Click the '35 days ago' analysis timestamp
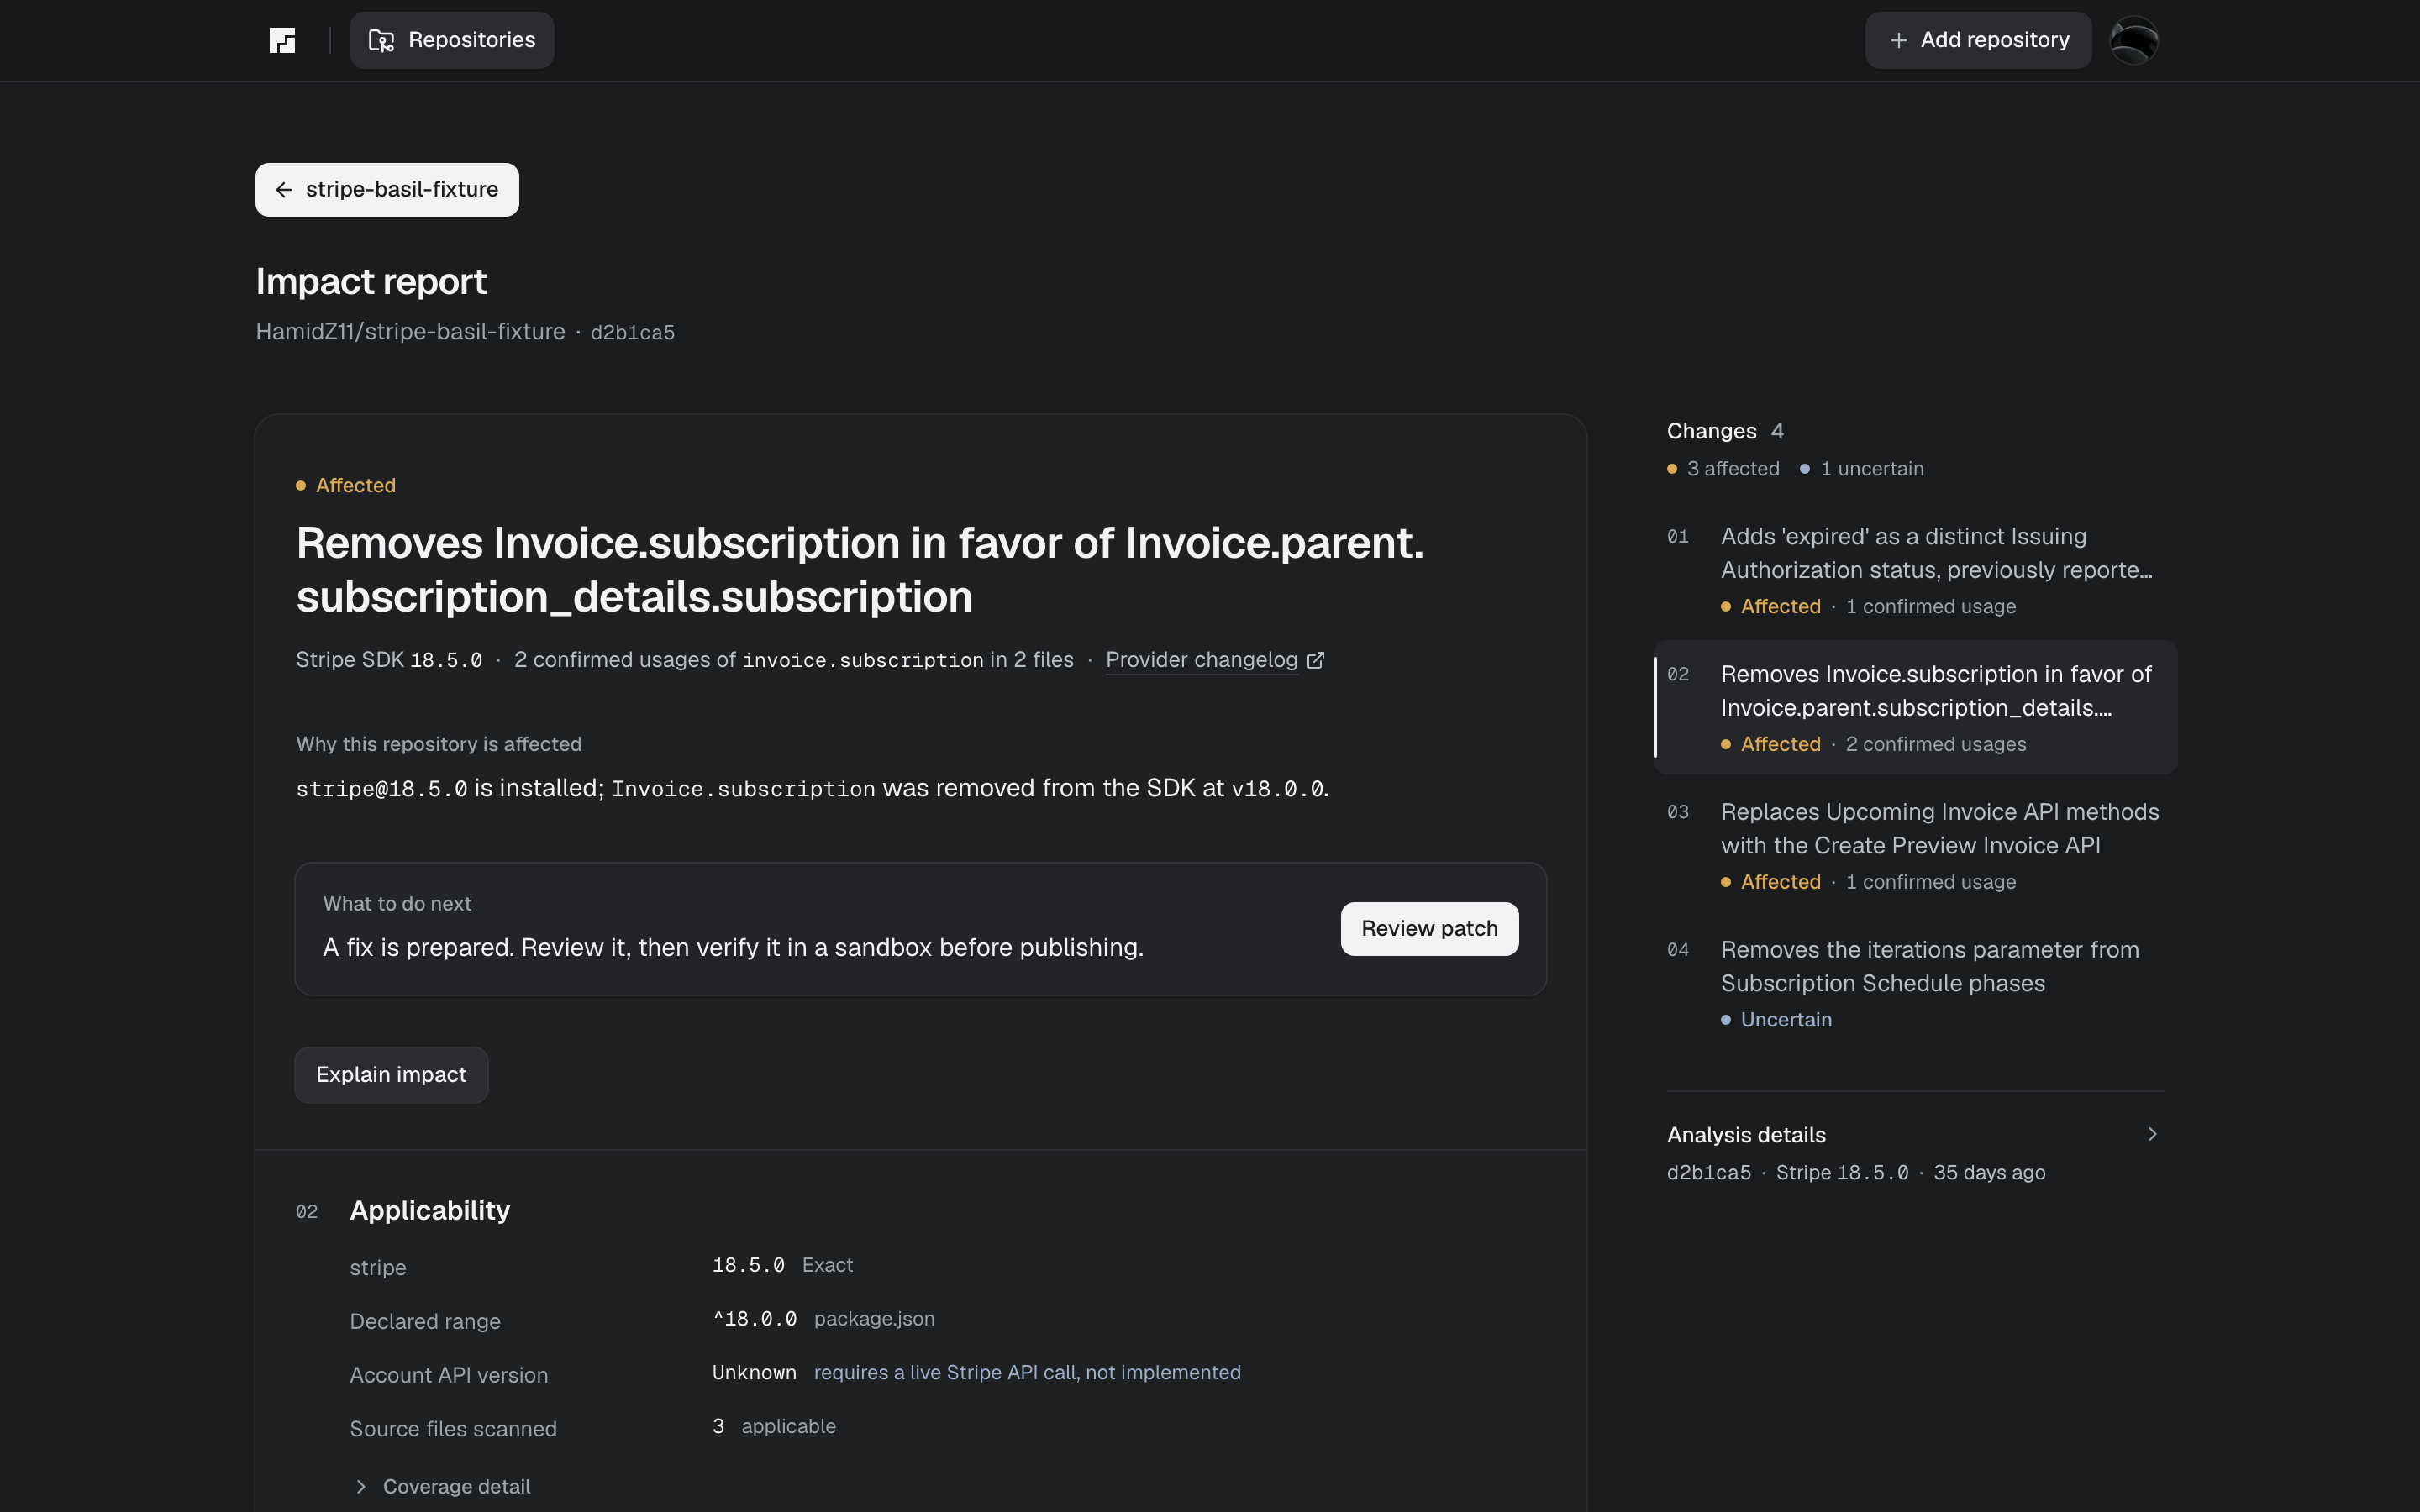Screen dimensions: 2420x1512 [1989, 1173]
